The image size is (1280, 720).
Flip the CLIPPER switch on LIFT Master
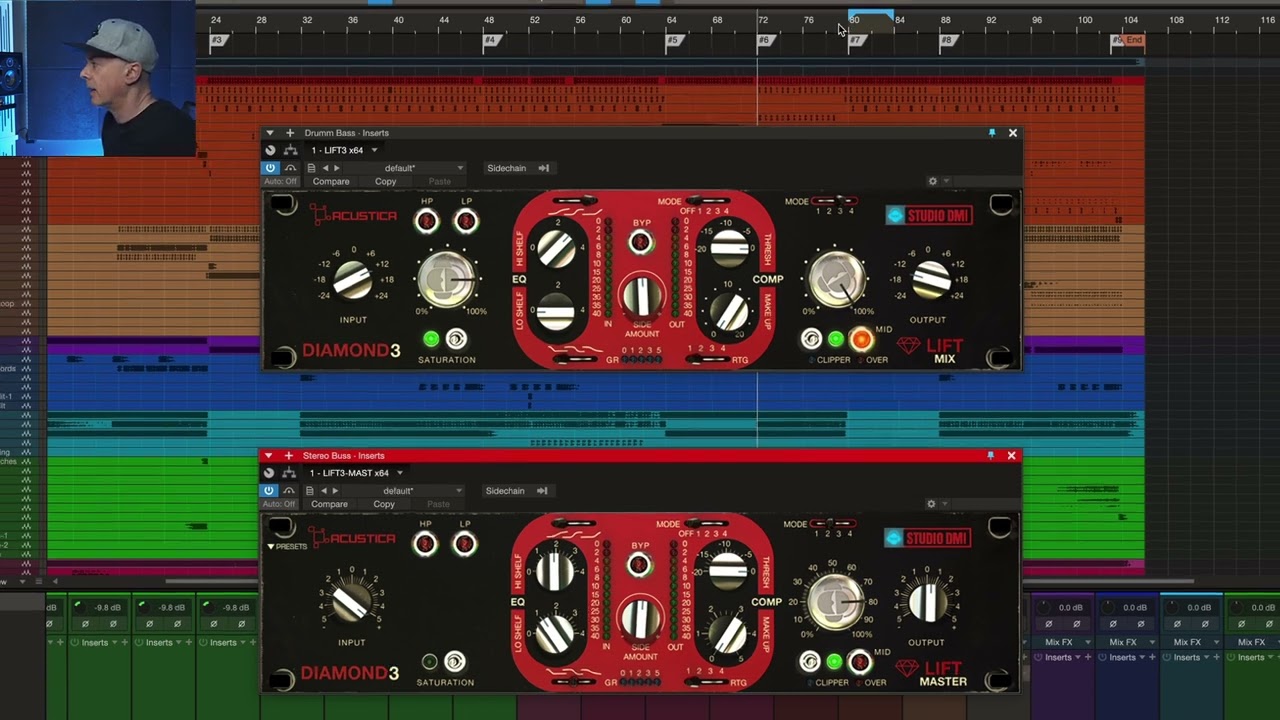click(809, 662)
